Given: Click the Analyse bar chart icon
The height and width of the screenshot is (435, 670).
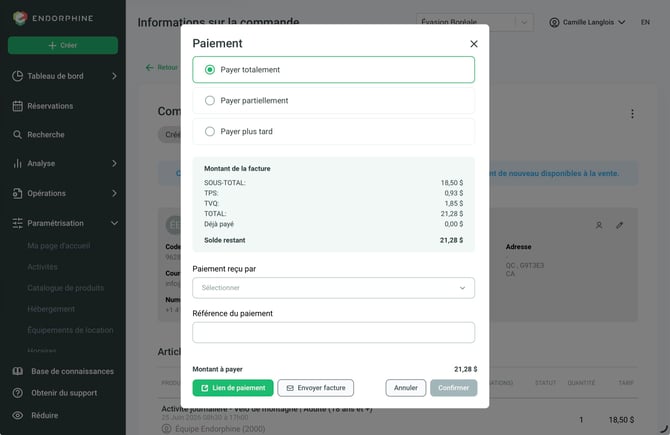Looking at the screenshot, I should click(18, 163).
